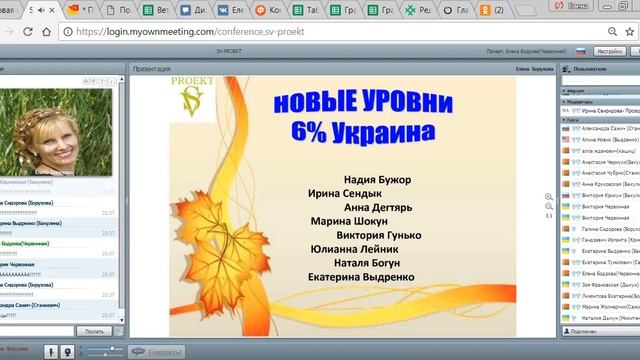Click the chat message input field
640x360 pixels.
point(37,331)
